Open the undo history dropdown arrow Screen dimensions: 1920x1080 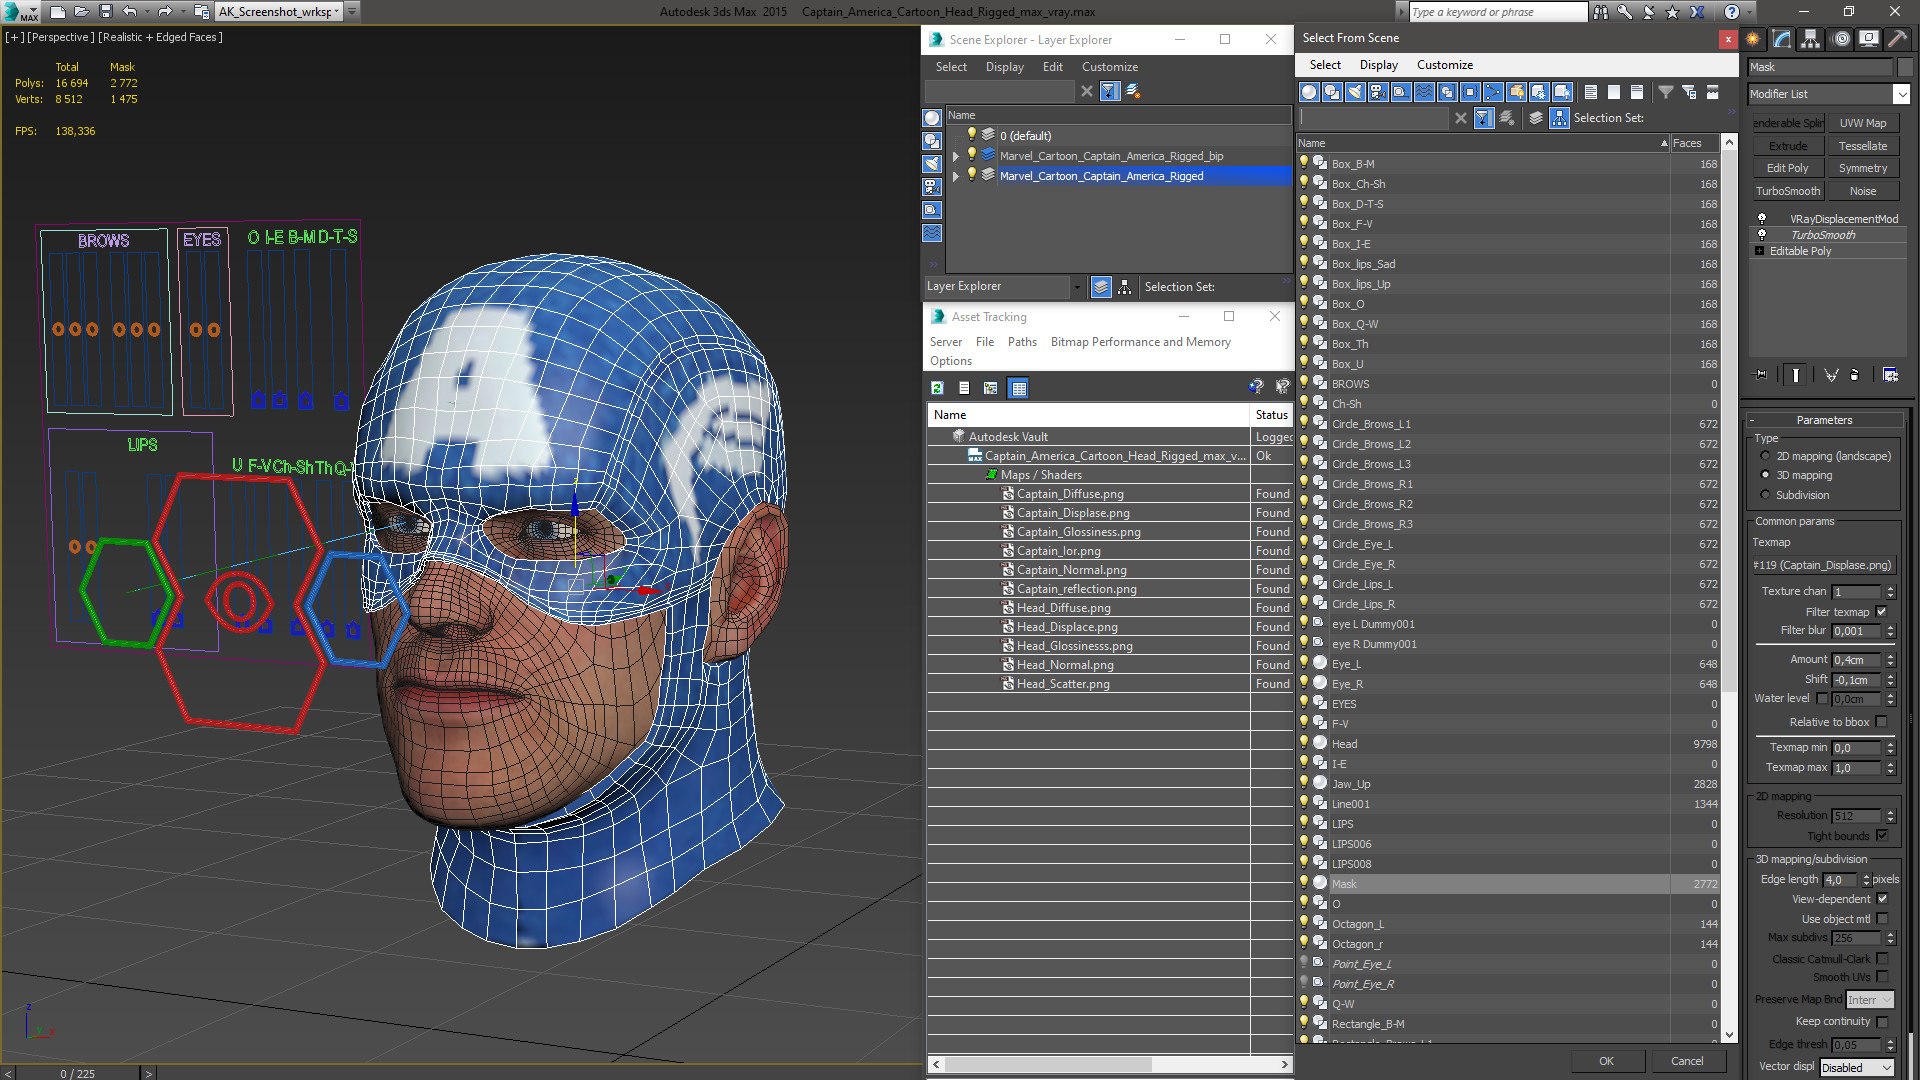[147, 12]
